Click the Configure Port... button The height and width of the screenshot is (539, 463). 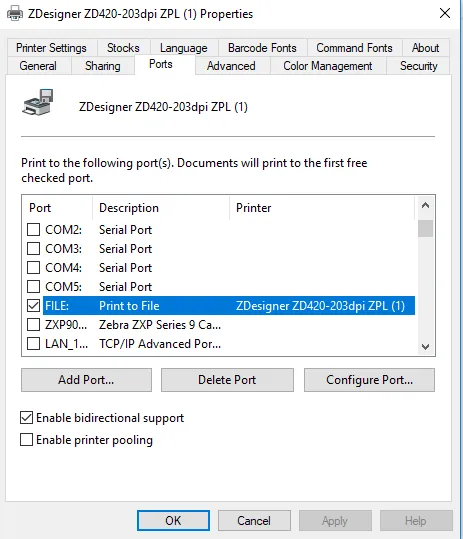coord(370,380)
